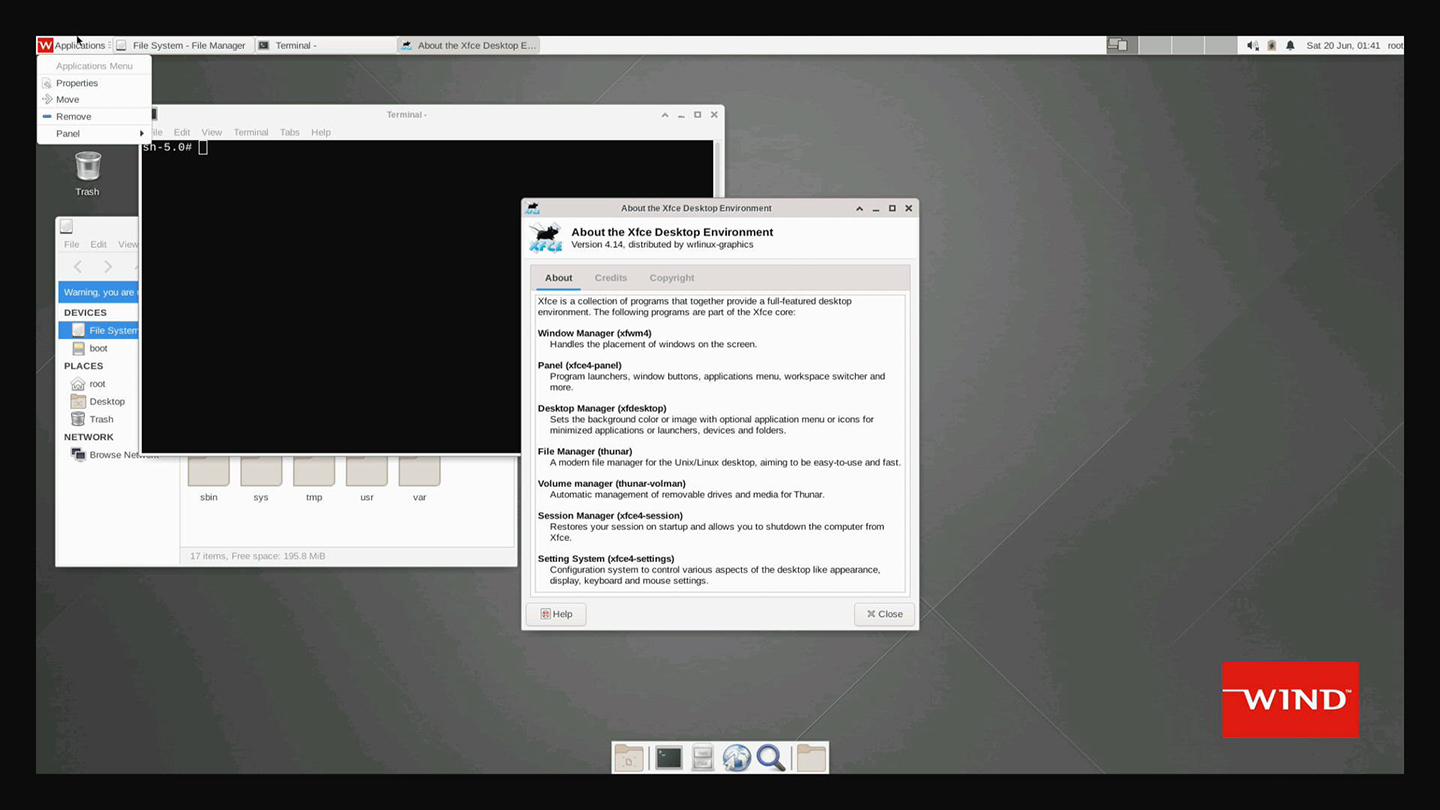Open Edit menu in the File Manager window
This screenshot has width=1440, height=810.
pyautogui.click(x=98, y=244)
